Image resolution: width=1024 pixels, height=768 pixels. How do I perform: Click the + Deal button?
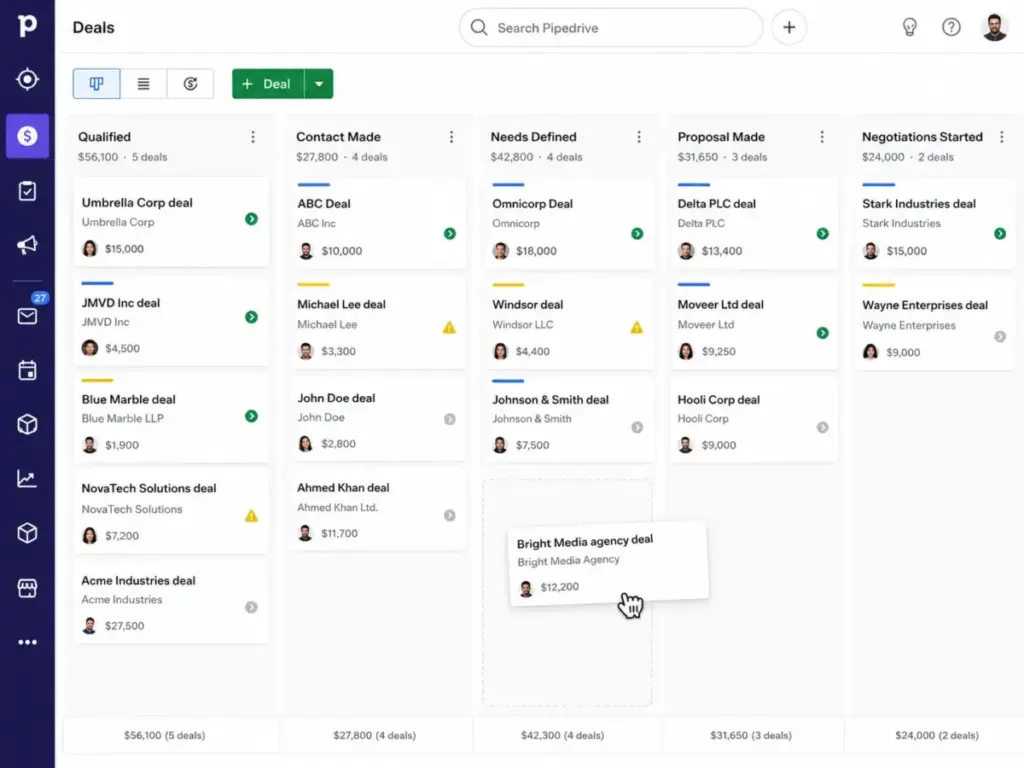pyautogui.click(x=268, y=84)
